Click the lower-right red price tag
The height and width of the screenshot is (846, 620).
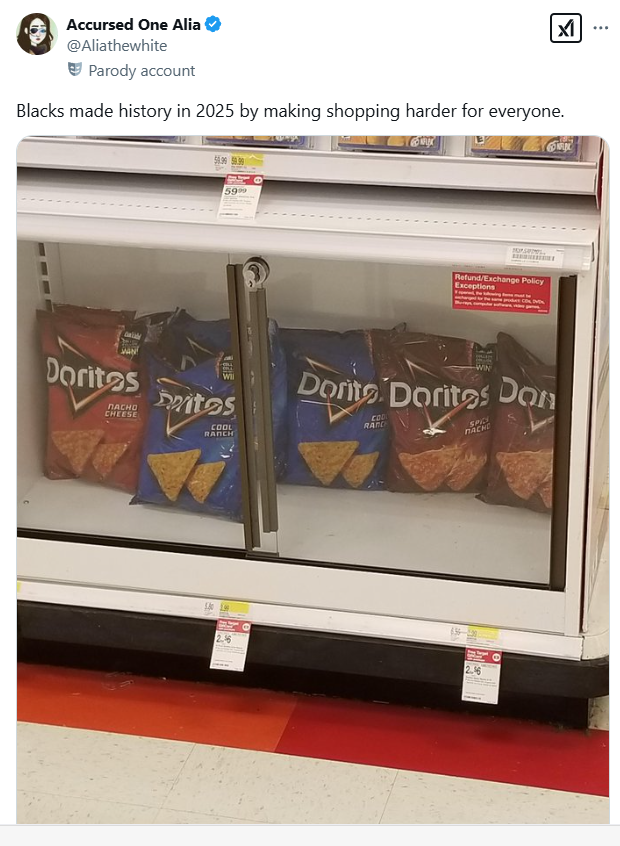(482, 676)
